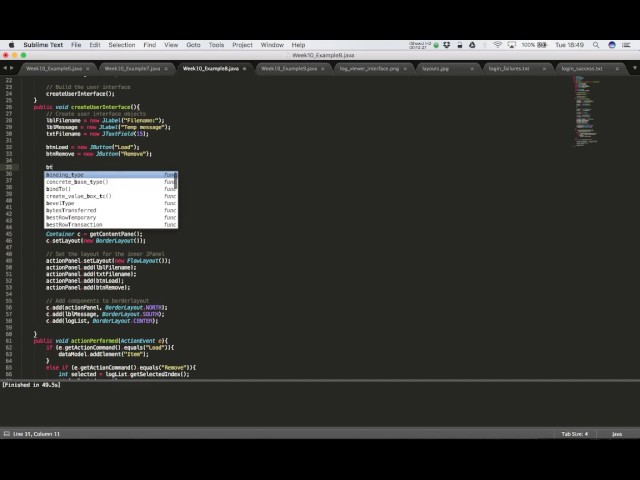This screenshot has width=640, height=480.
Task: Close the Week10_Example7.java tab
Action: (166, 69)
